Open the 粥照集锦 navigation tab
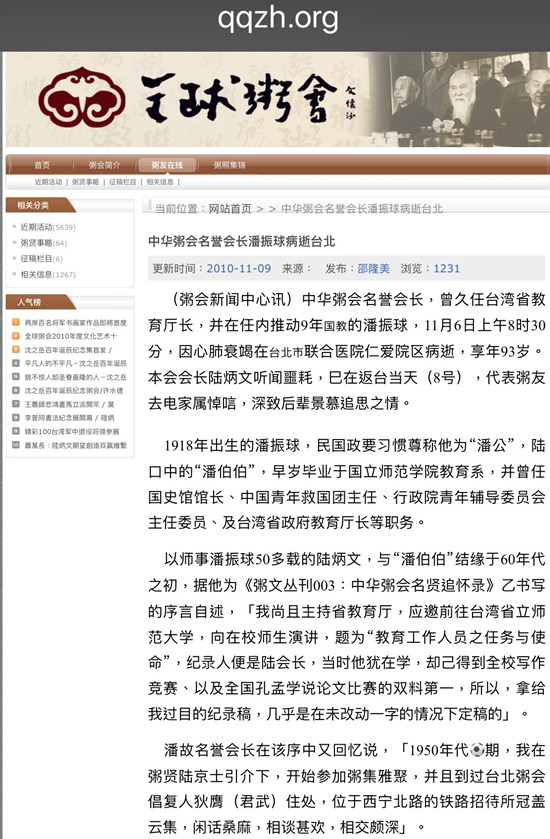The width and height of the screenshot is (550, 839). [x=230, y=165]
